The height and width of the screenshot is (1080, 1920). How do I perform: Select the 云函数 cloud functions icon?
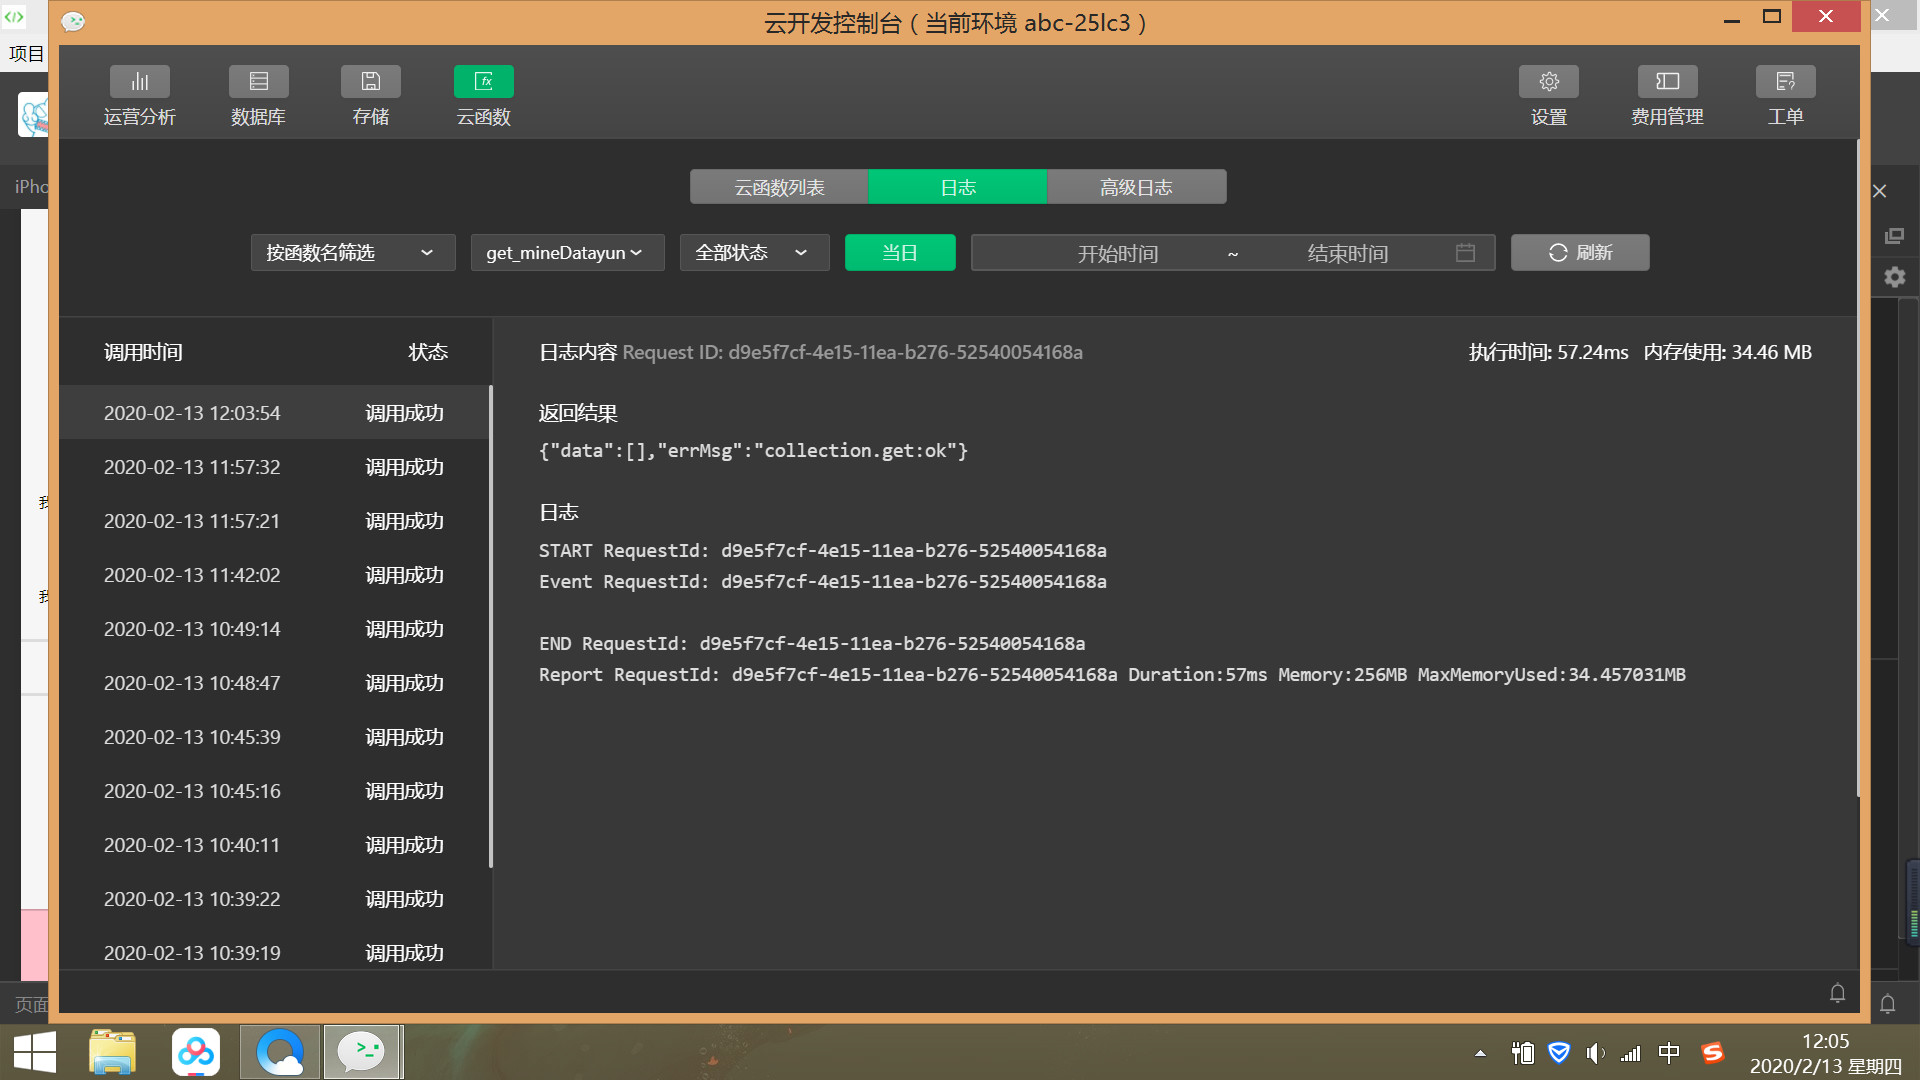coord(483,82)
